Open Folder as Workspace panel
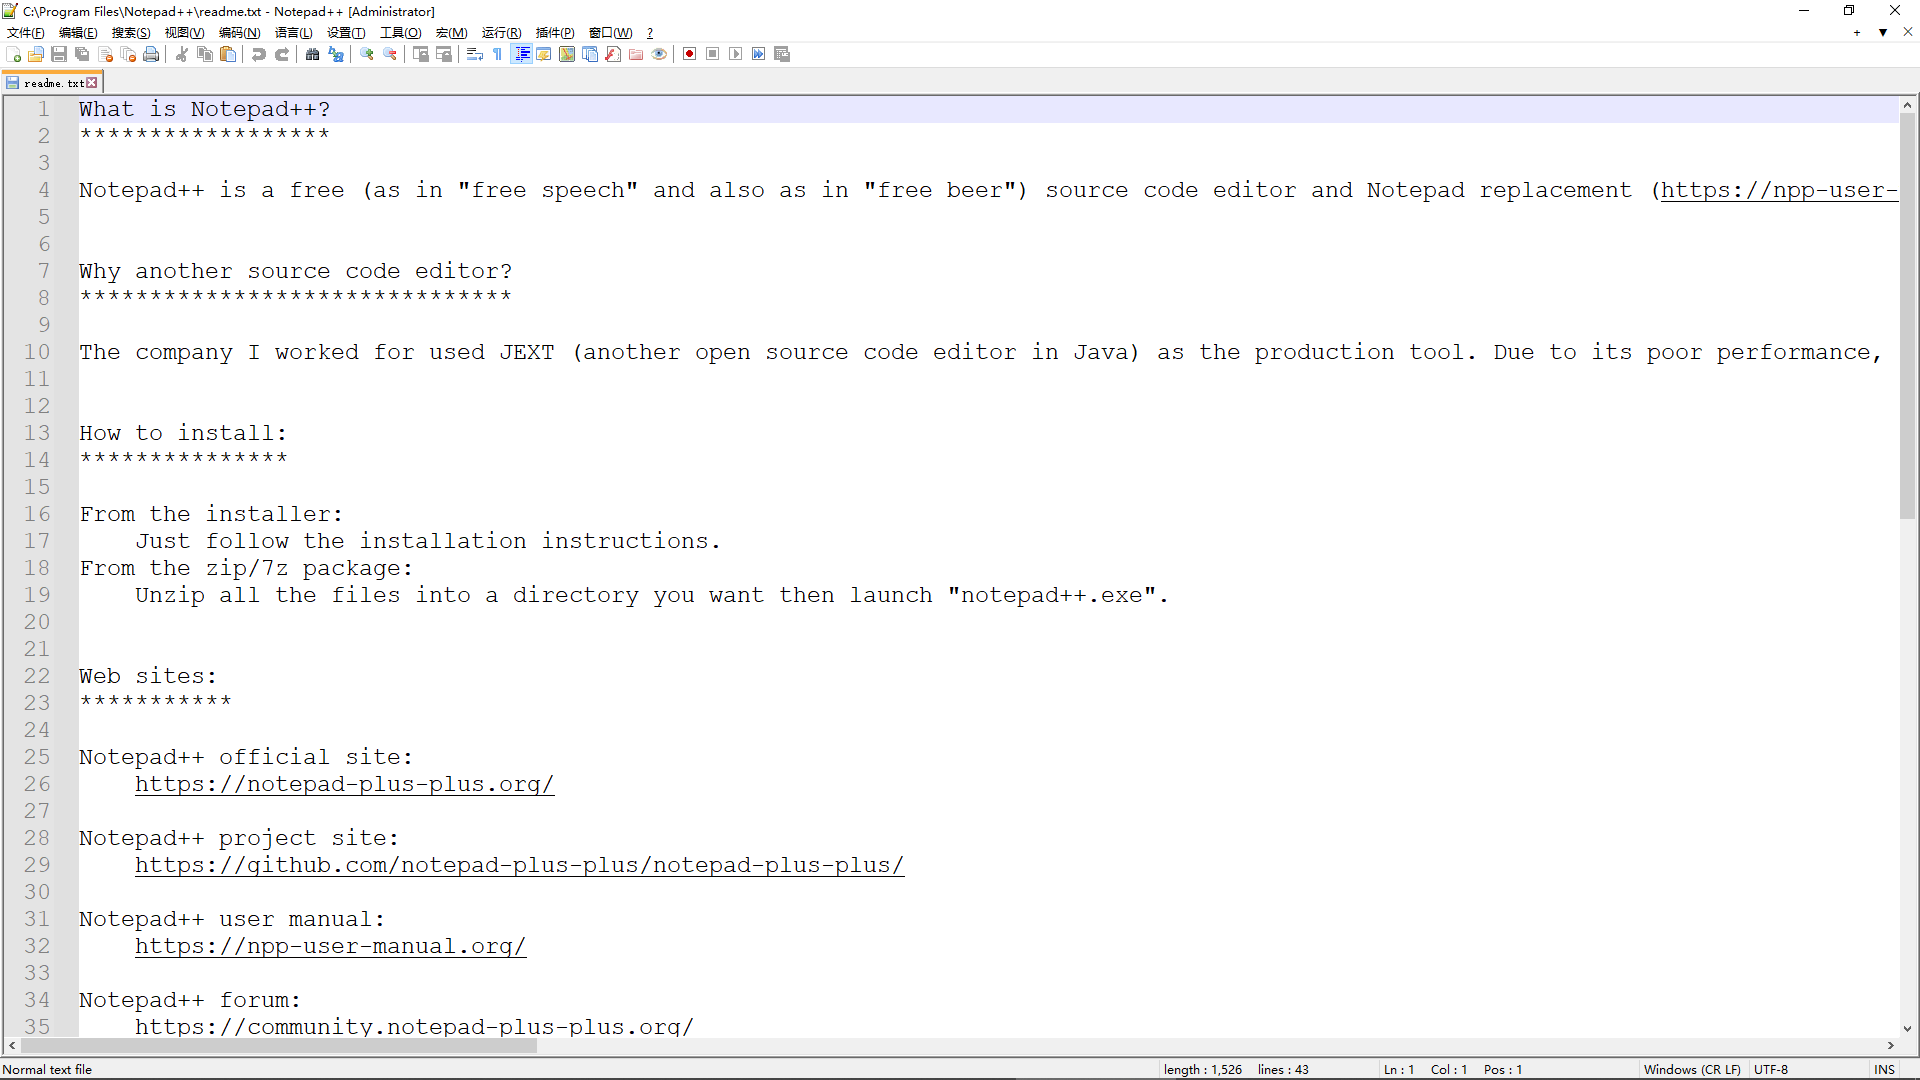1920x1080 pixels. tap(636, 54)
